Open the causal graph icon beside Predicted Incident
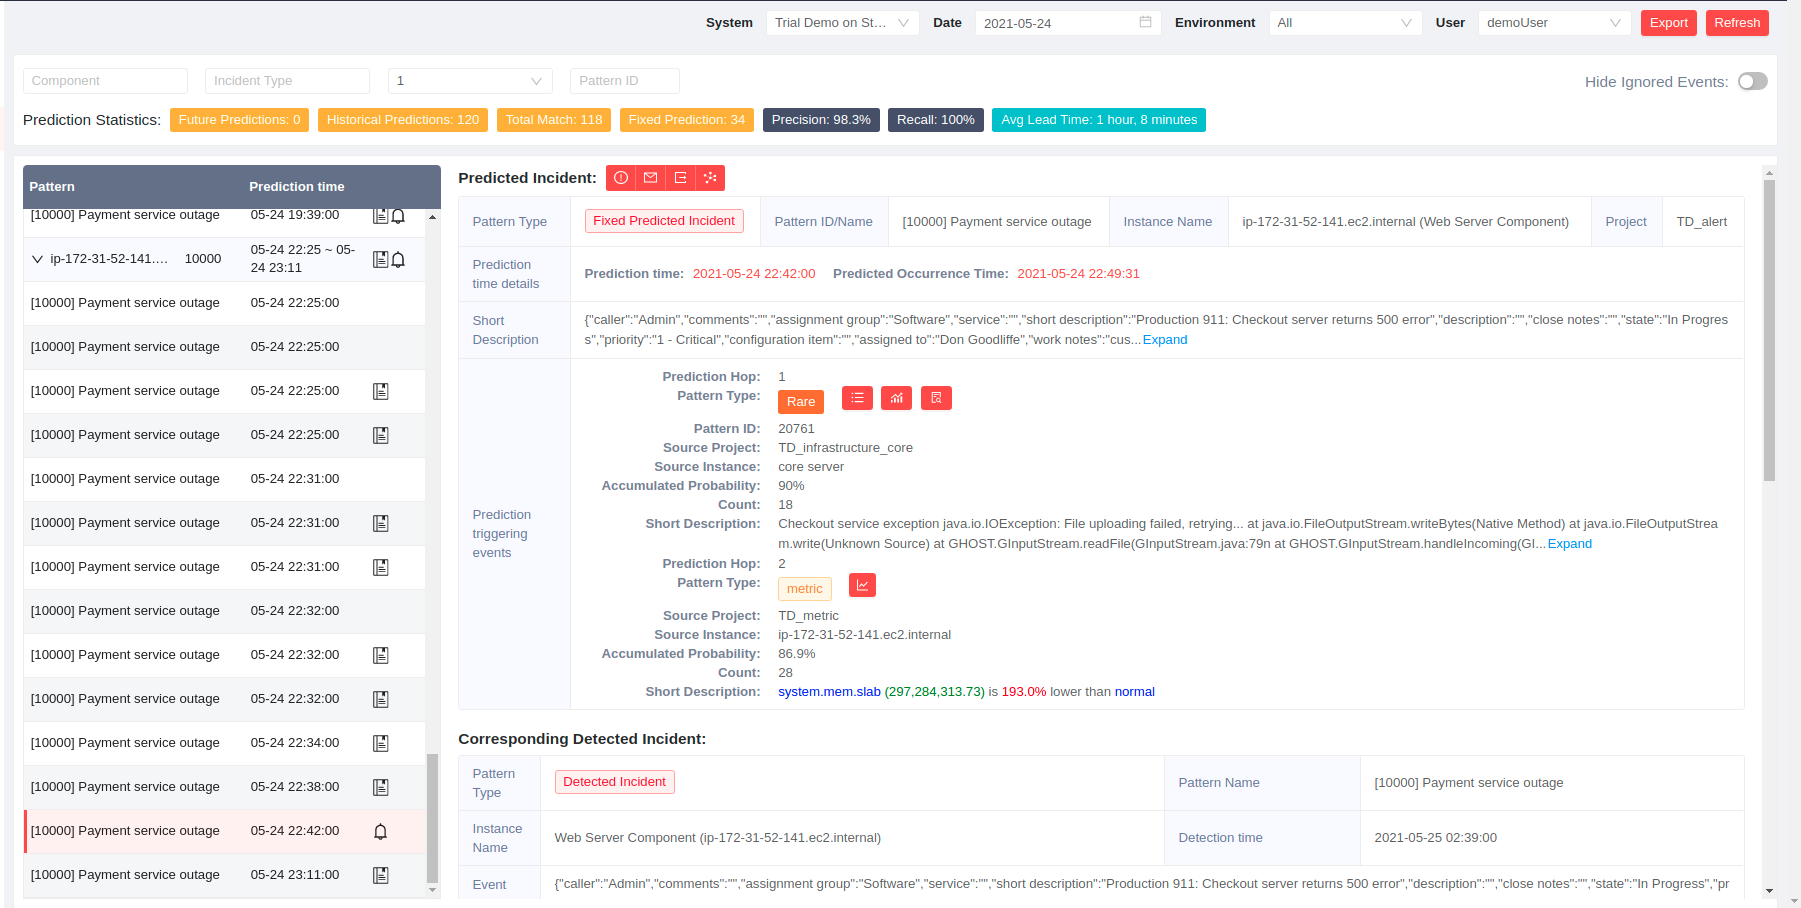The height and width of the screenshot is (908, 1801). click(710, 178)
